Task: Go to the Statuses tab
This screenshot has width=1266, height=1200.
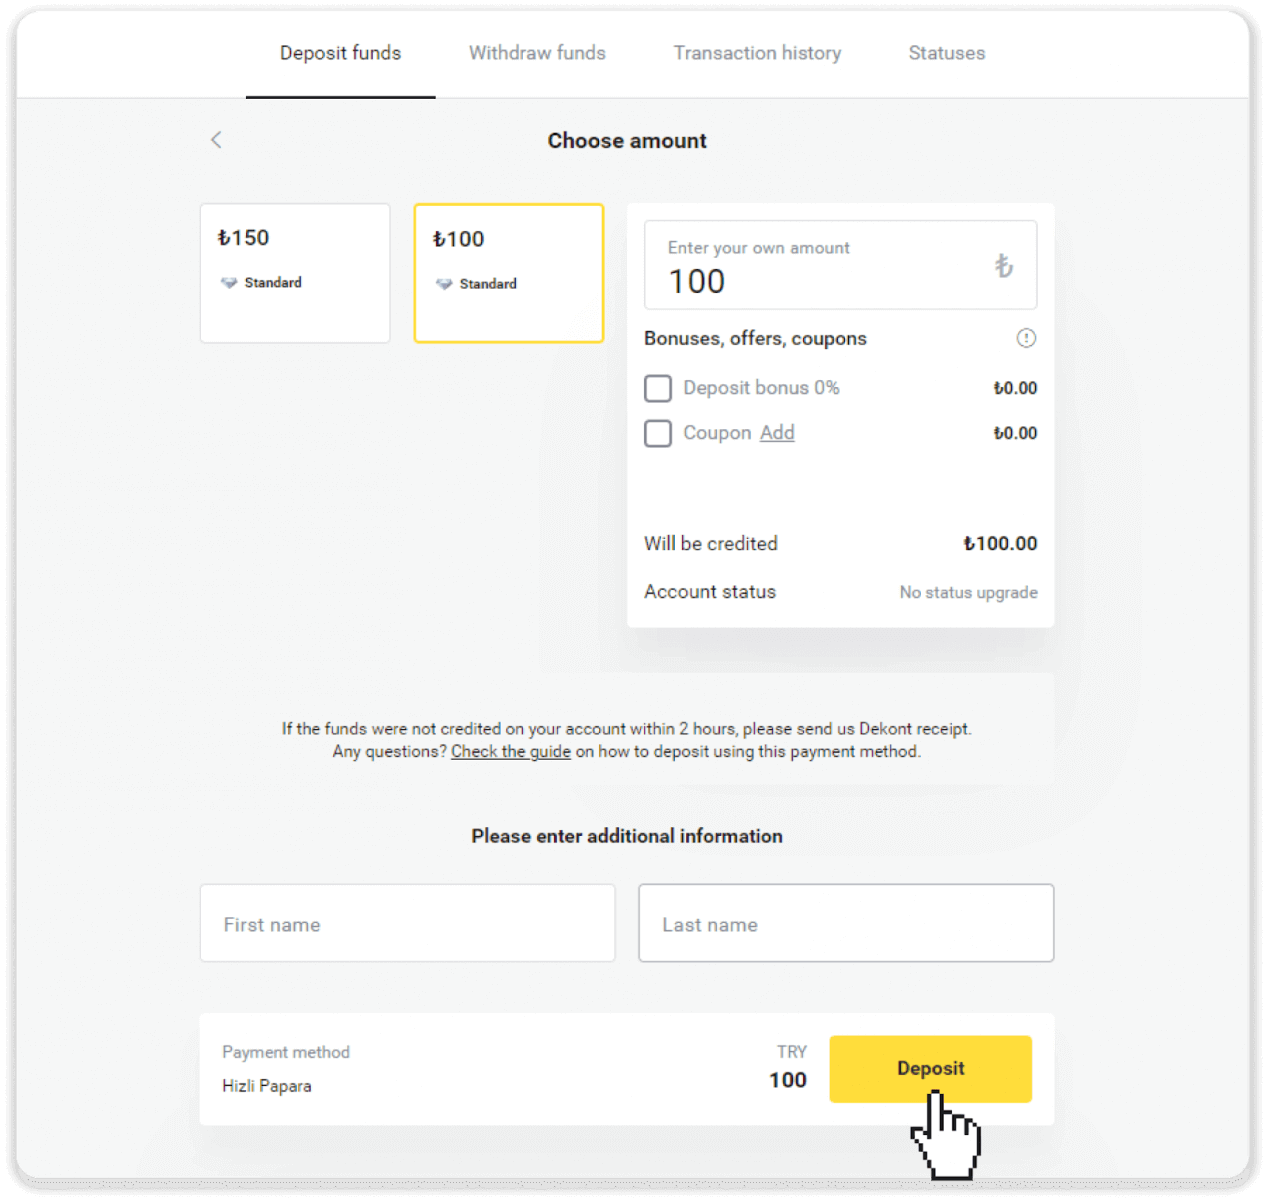Action: click(946, 53)
